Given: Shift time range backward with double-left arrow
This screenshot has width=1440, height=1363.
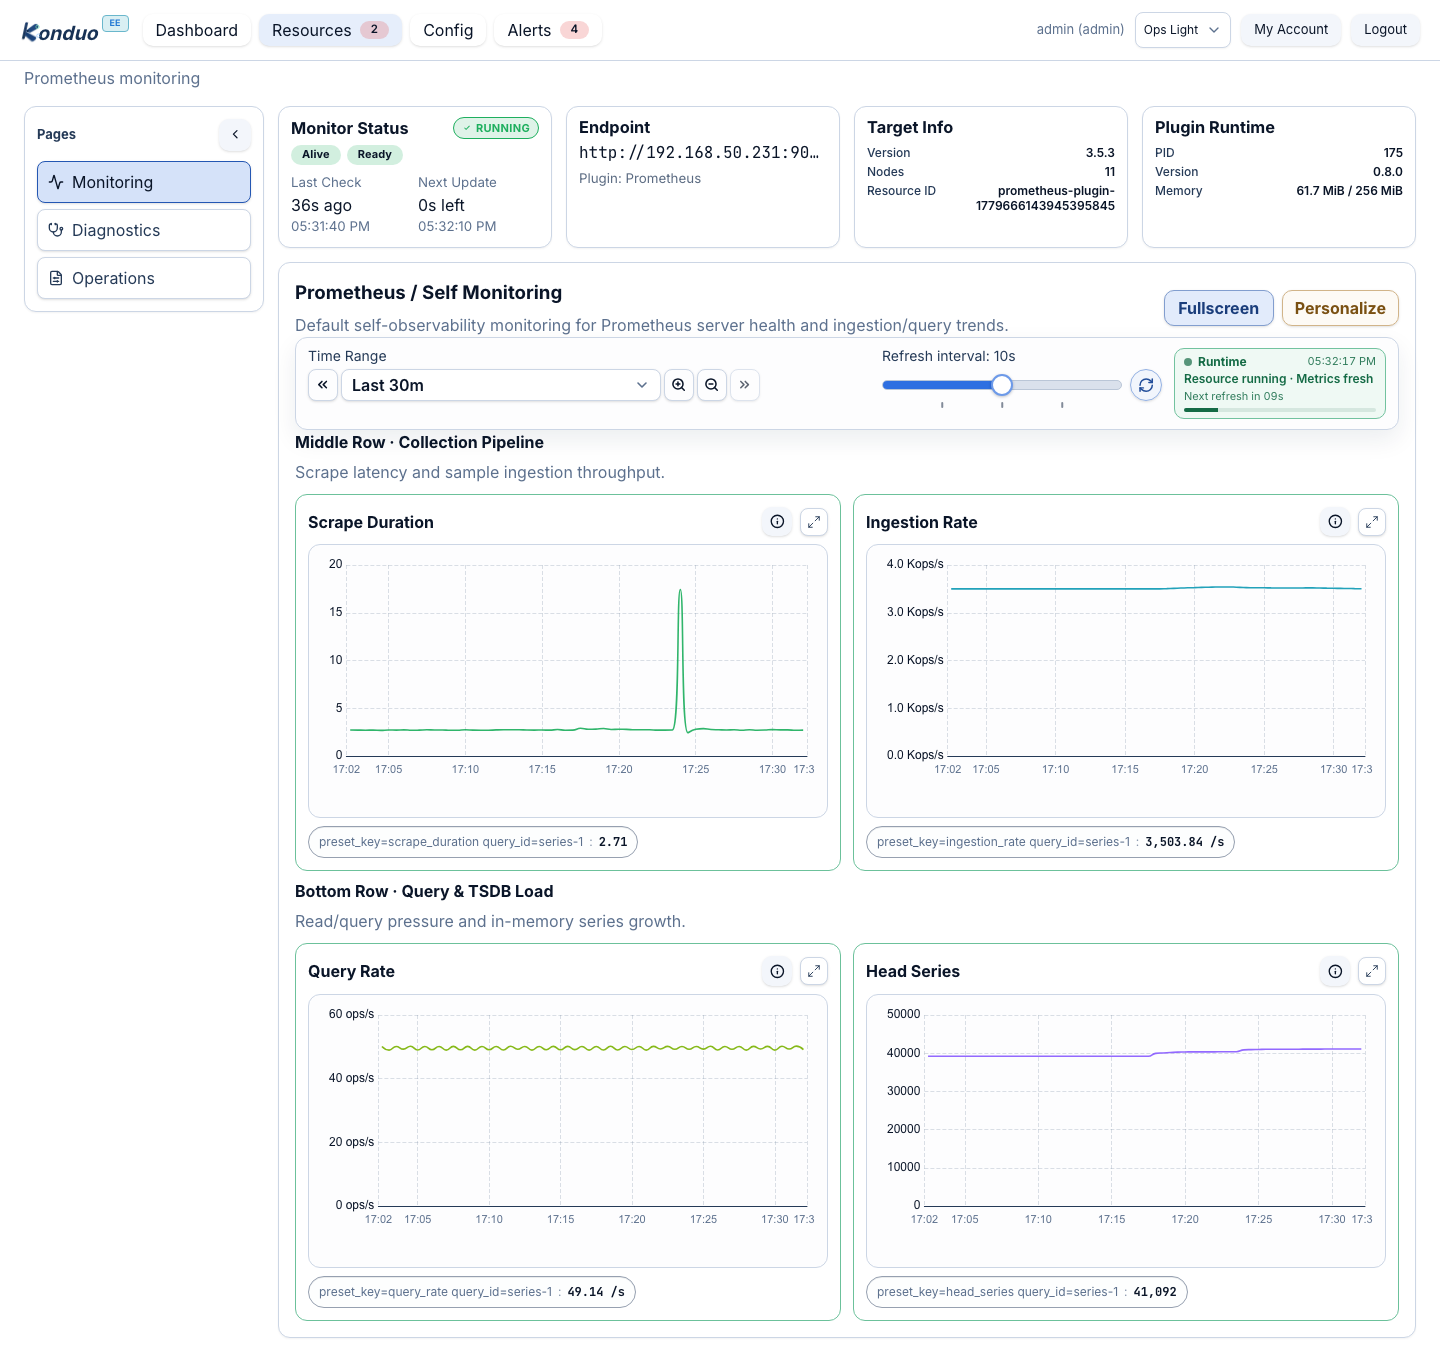Looking at the screenshot, I should (323, 385).
